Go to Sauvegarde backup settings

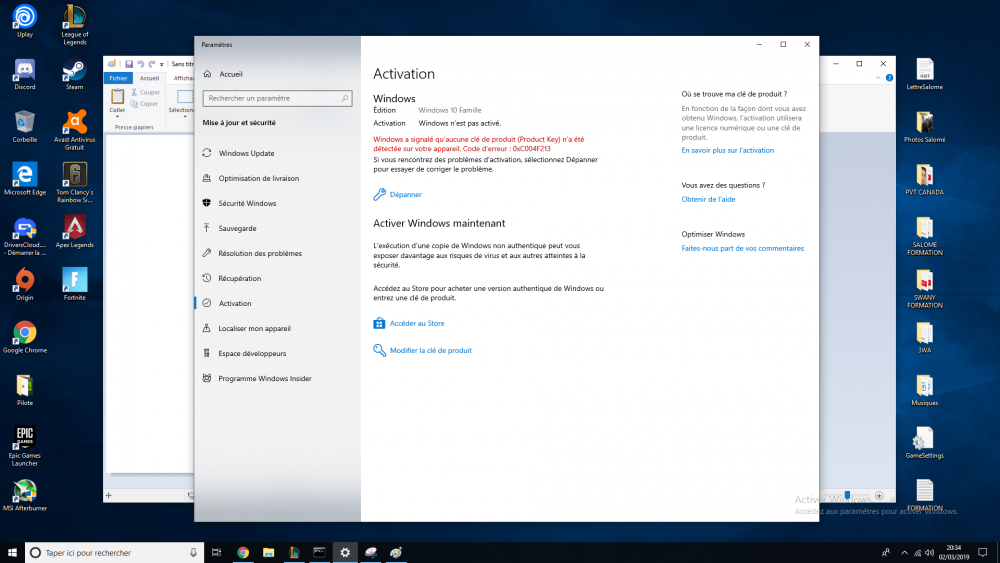tap(237, 228)
